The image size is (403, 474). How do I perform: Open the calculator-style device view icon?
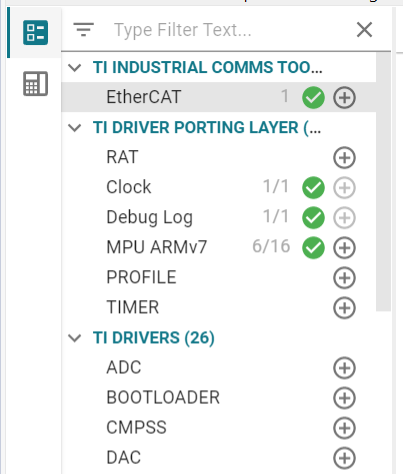click(35, 84)
